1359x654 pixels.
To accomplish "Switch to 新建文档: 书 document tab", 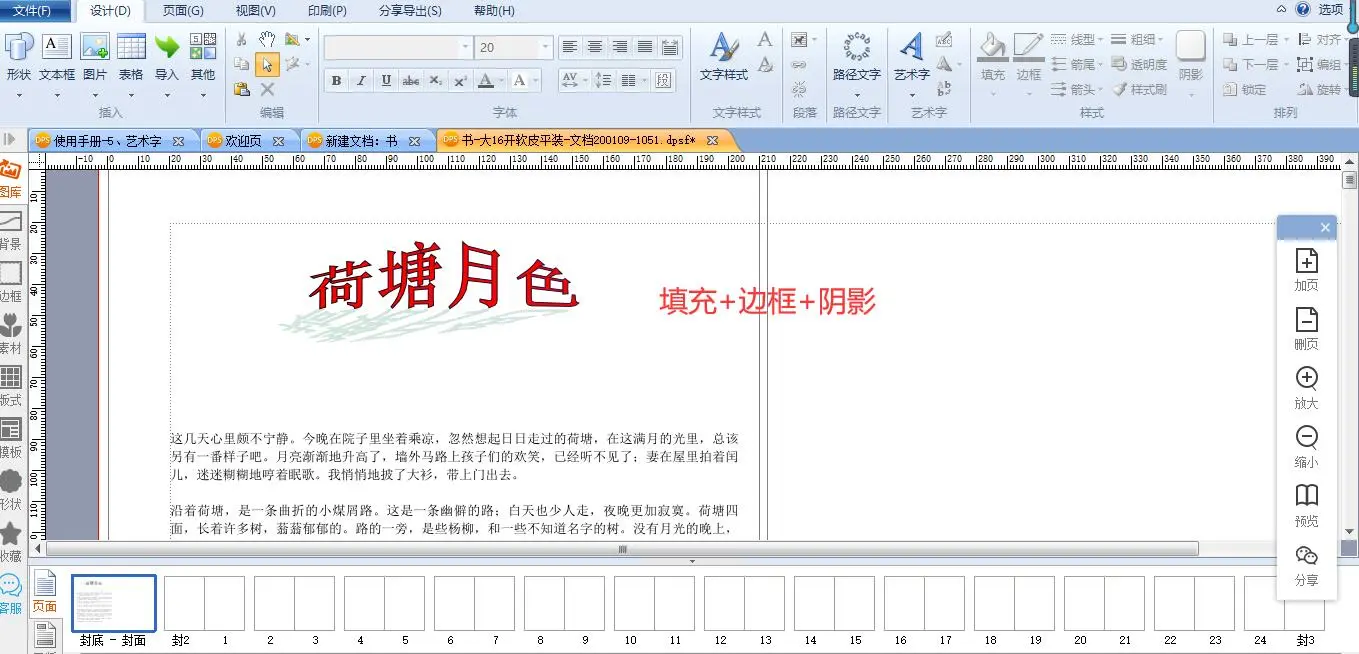I will (362, 141).
